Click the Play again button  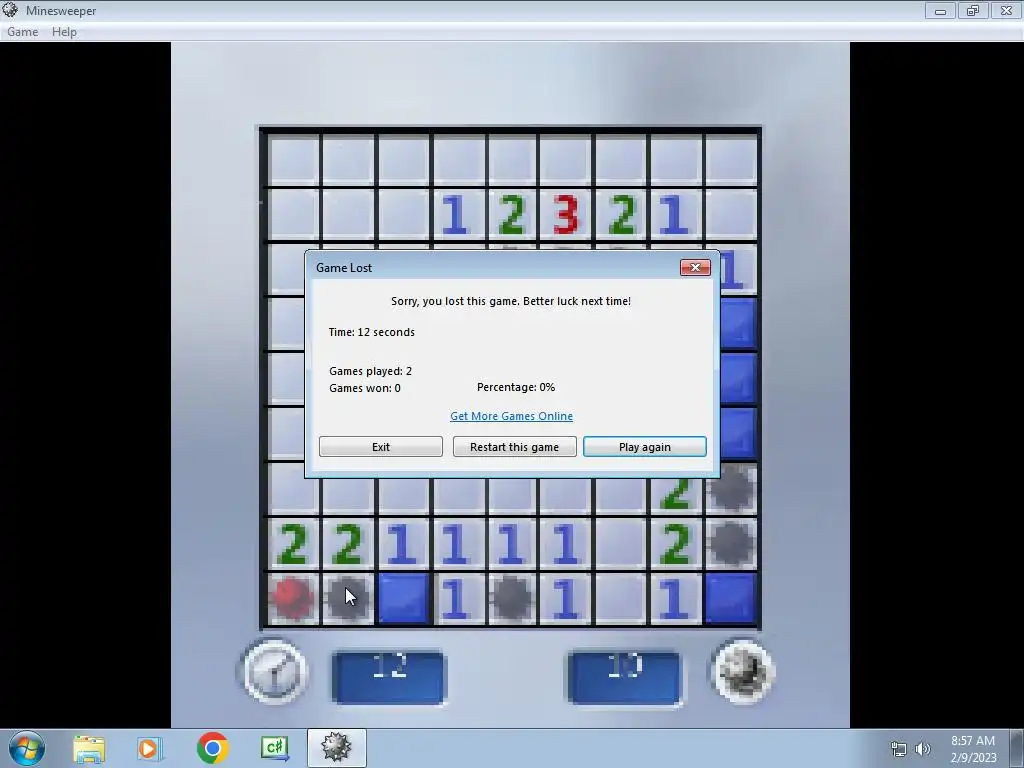(645, 447)
